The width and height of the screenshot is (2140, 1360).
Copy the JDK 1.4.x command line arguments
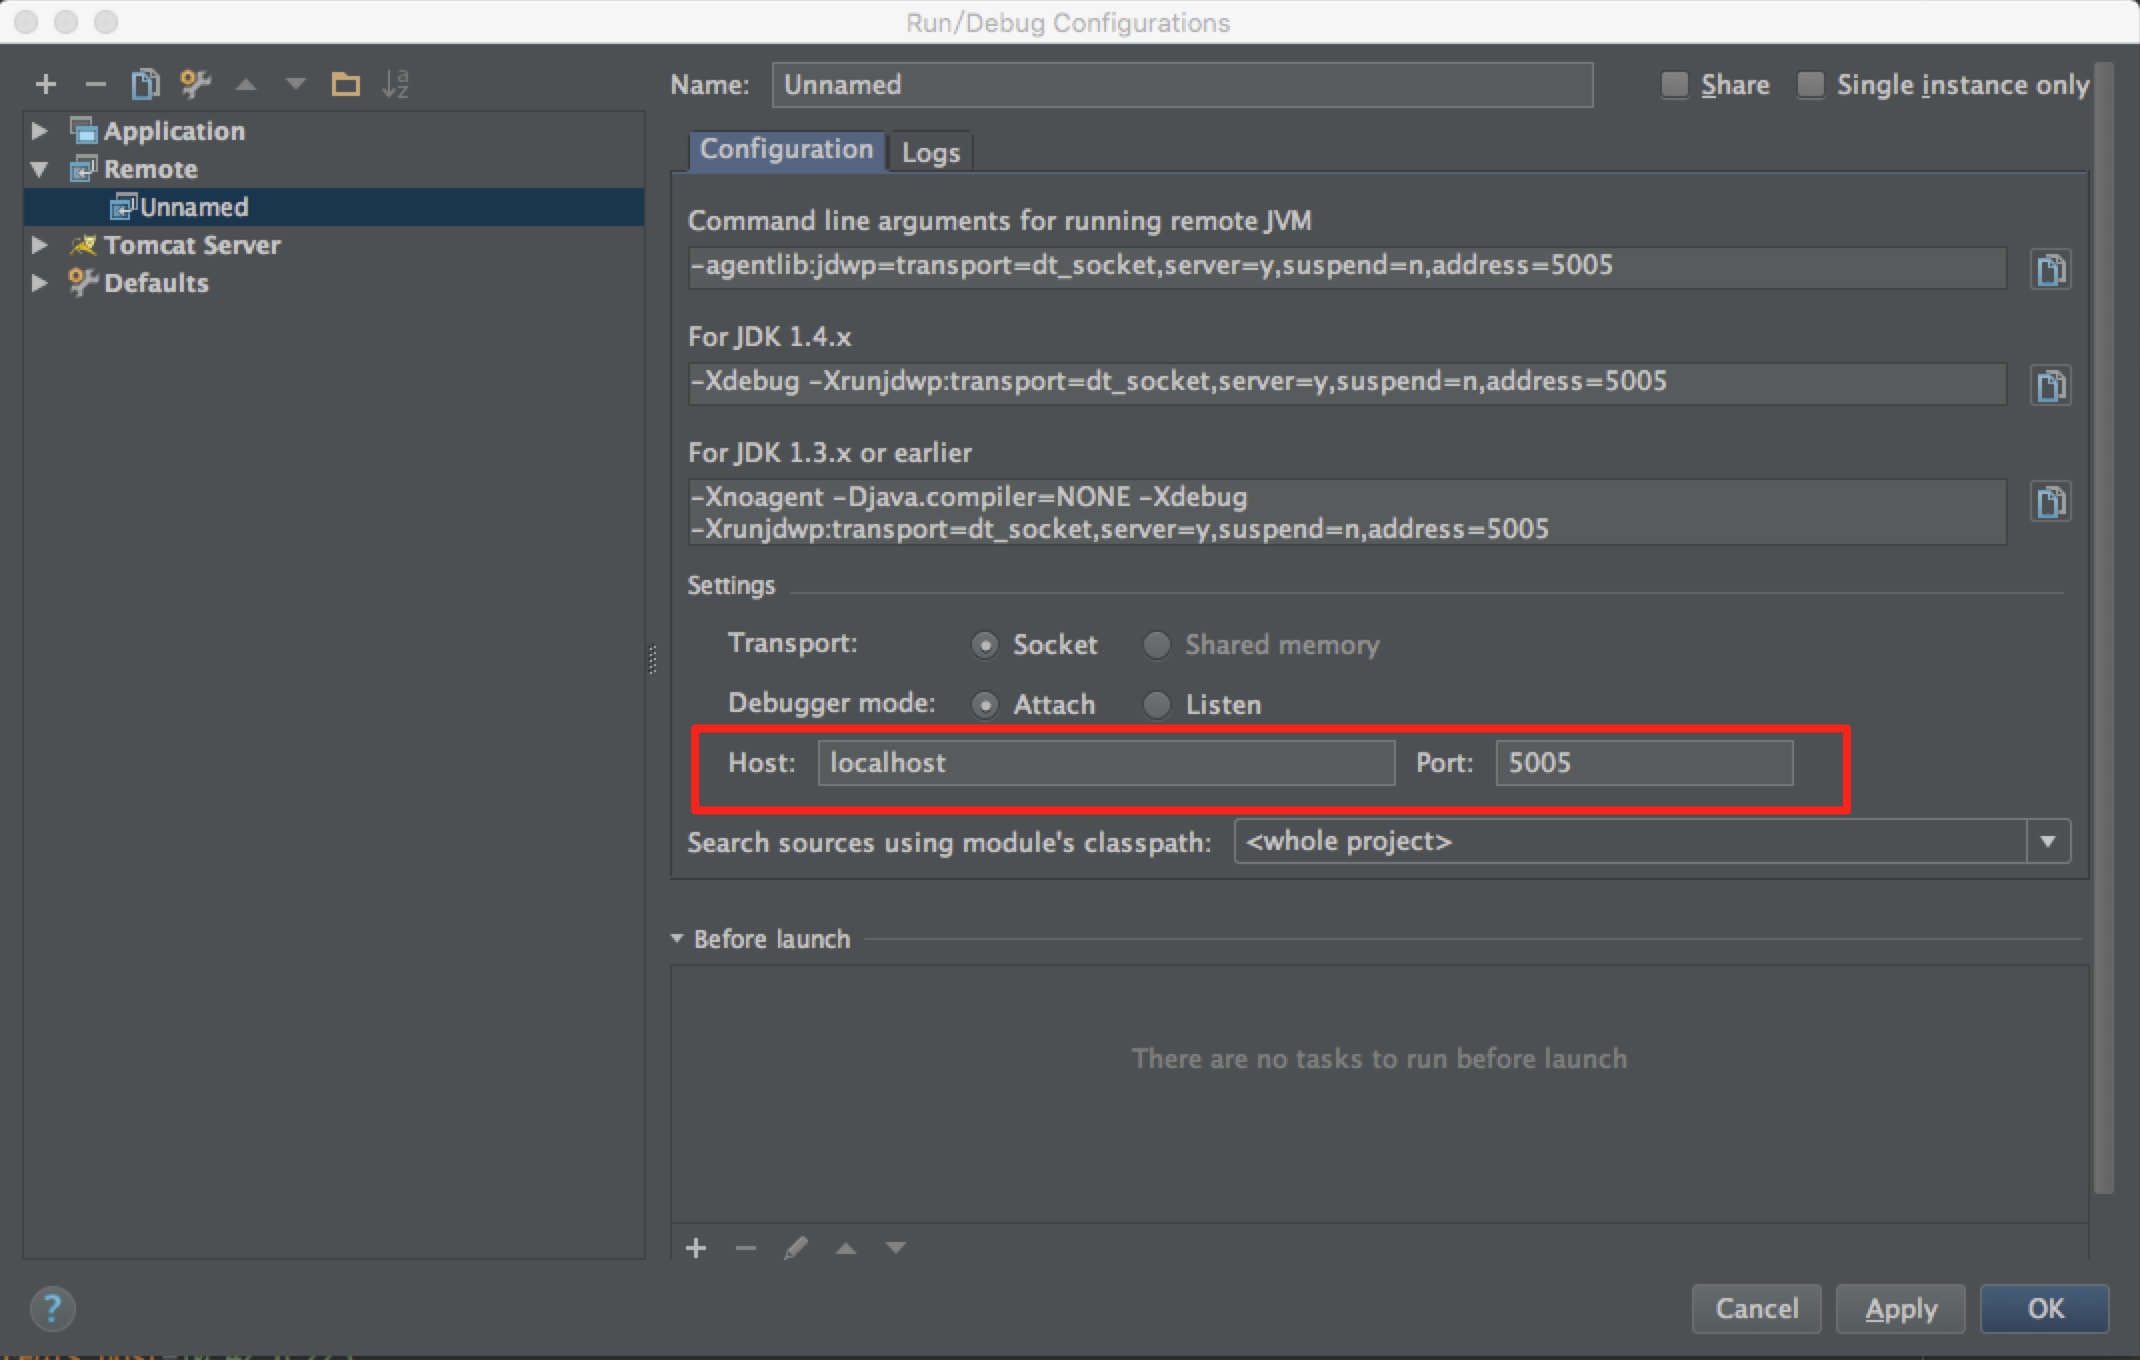[2050, 385]
